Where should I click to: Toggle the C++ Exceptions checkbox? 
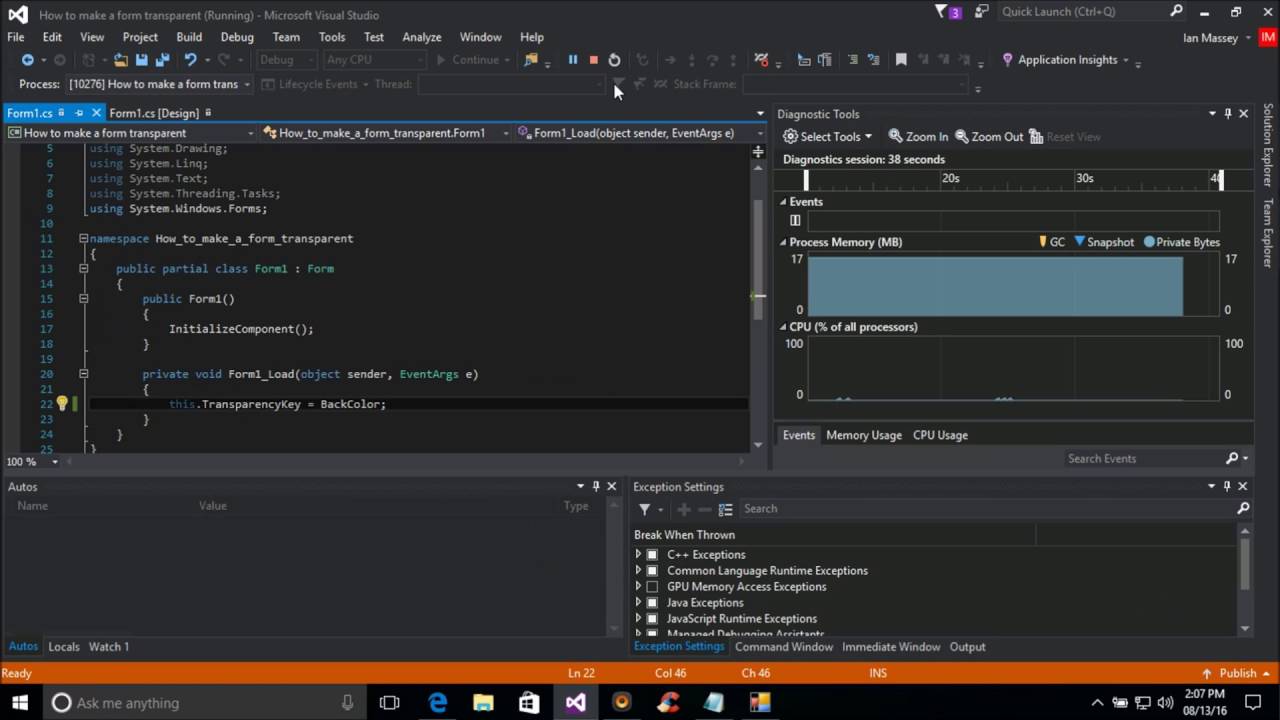pos(652,555)
